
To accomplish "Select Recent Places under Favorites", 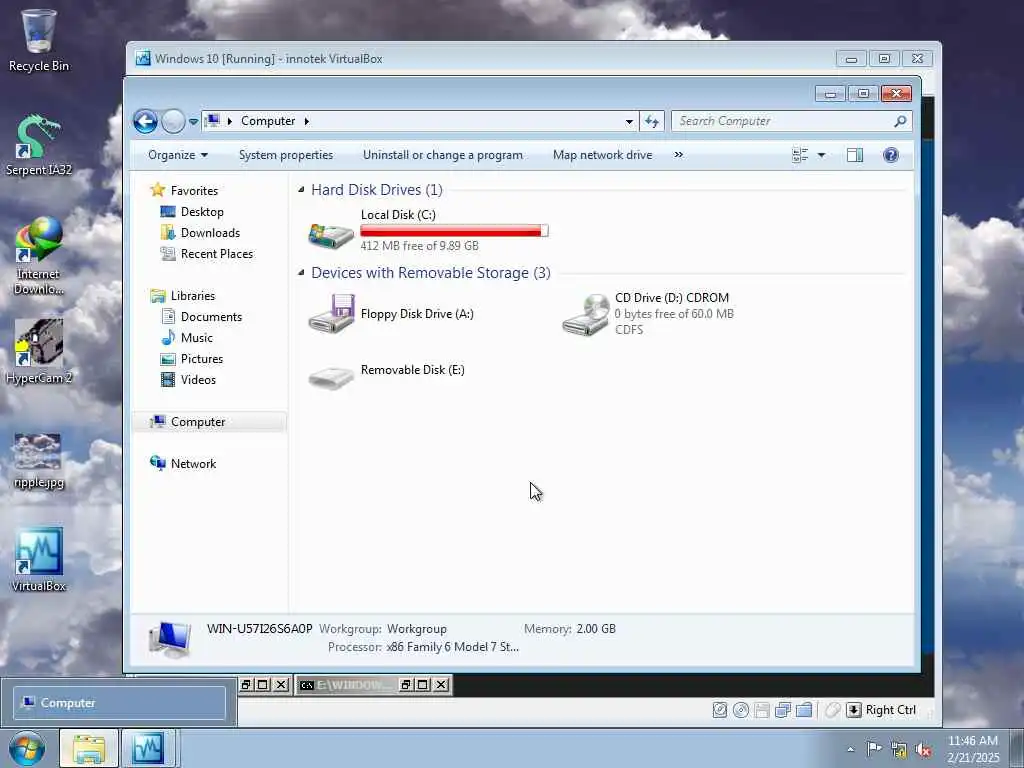I will [x=216, y=253].
